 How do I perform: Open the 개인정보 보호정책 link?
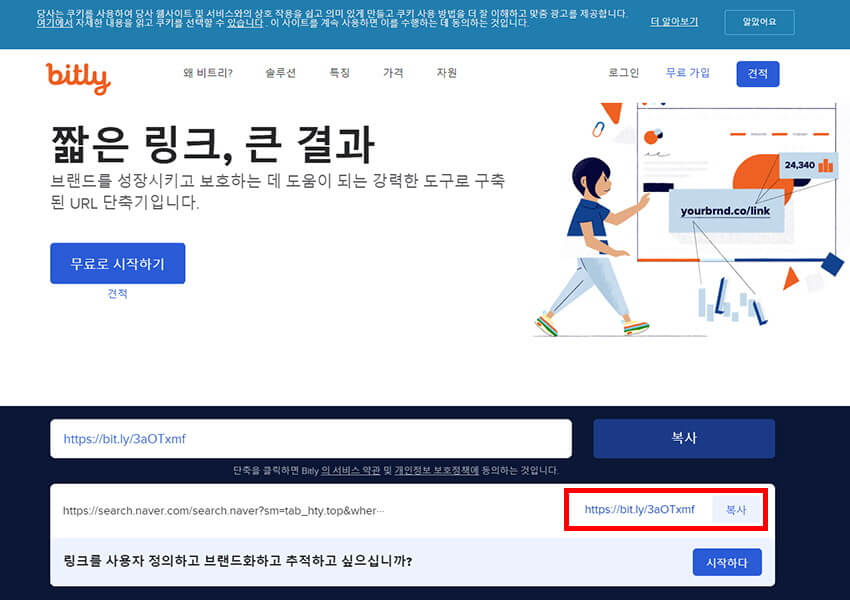pyautogui.click(x=436, y=470)
